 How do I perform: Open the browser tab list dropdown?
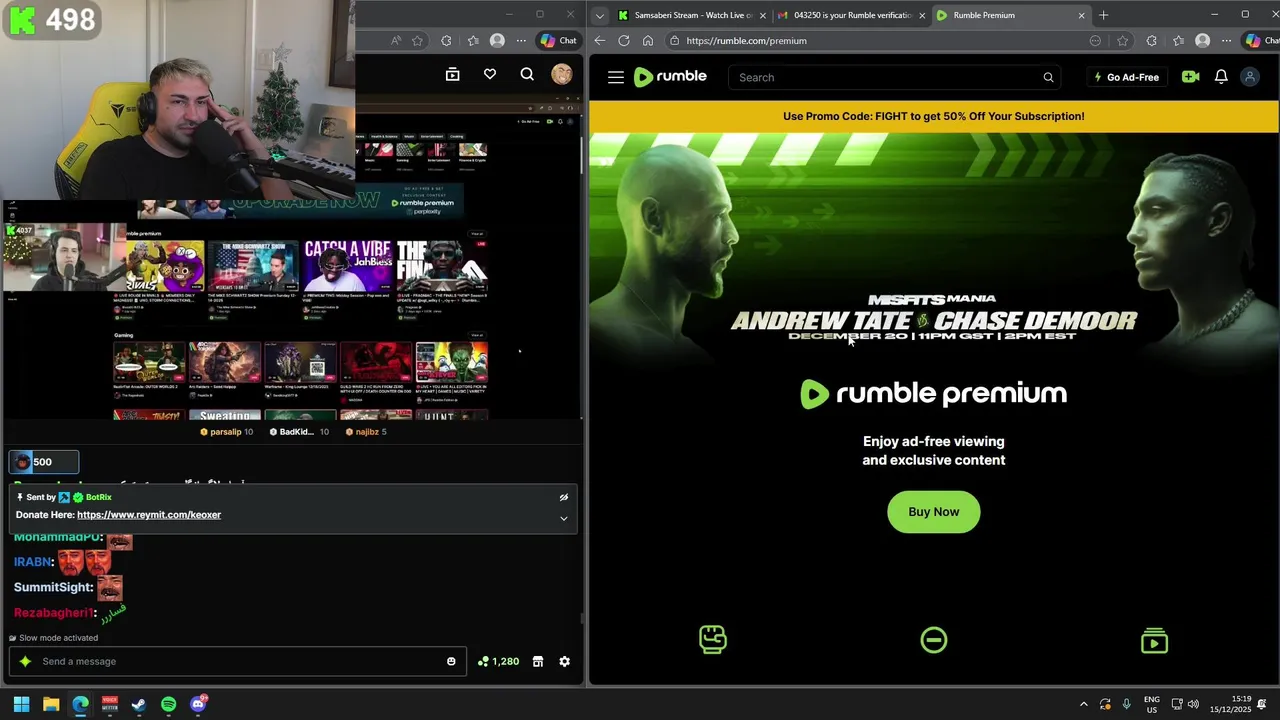point(599,15)
